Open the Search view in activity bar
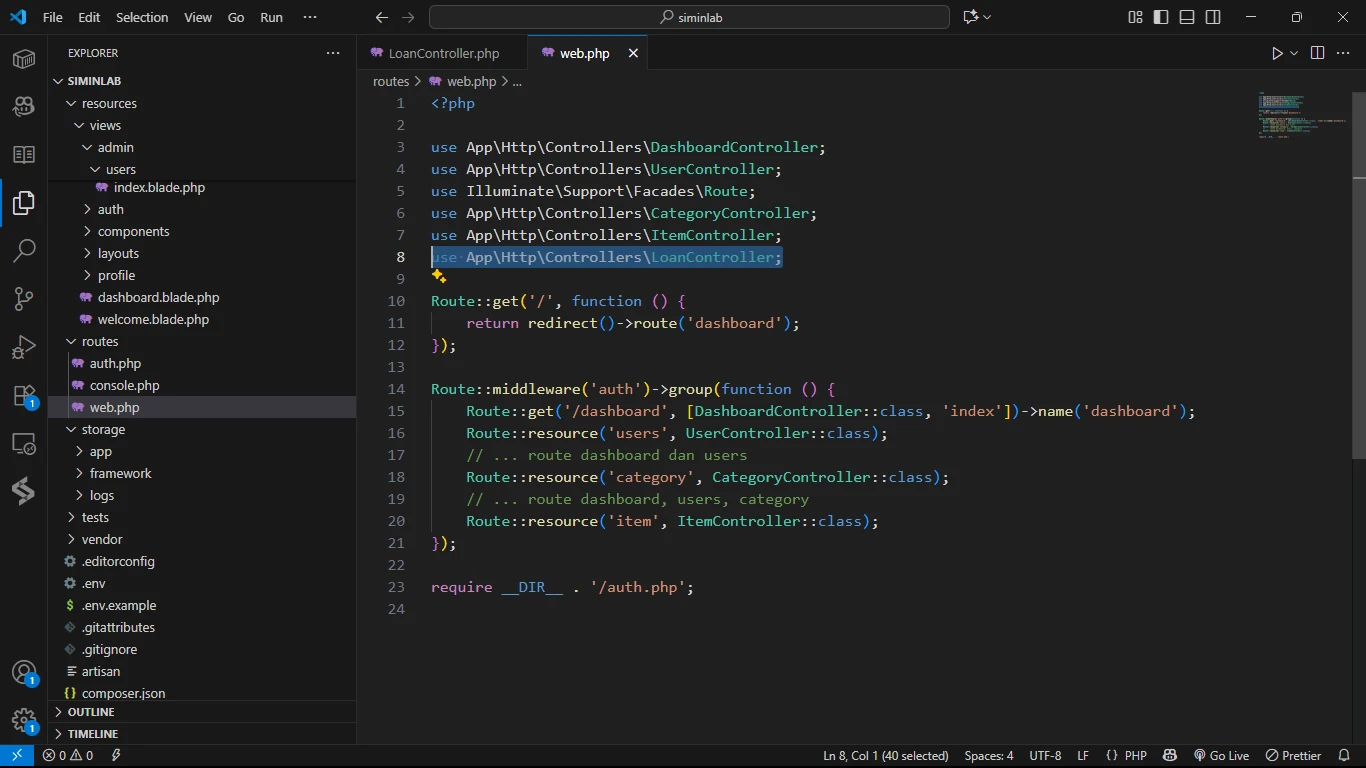1366x768 pixels. click(x=24, y=250)
